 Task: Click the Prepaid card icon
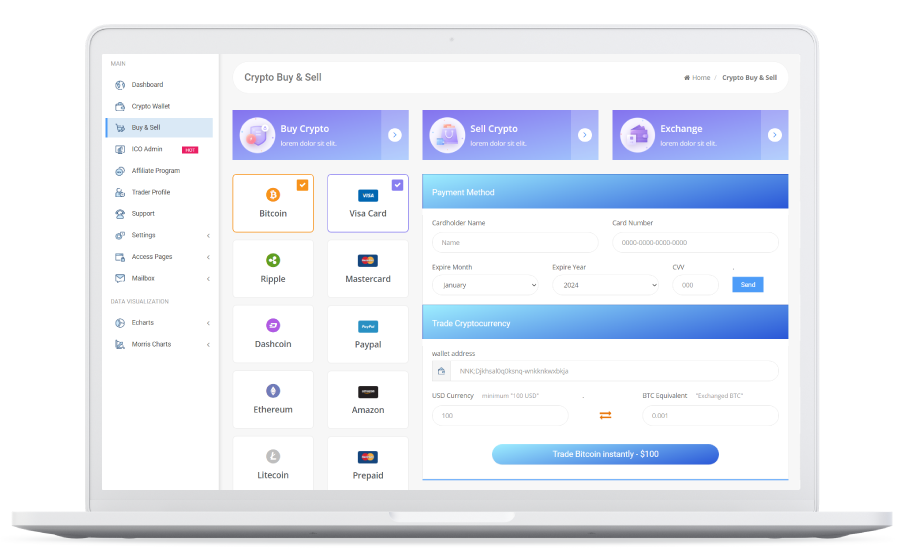click(368, 457)
